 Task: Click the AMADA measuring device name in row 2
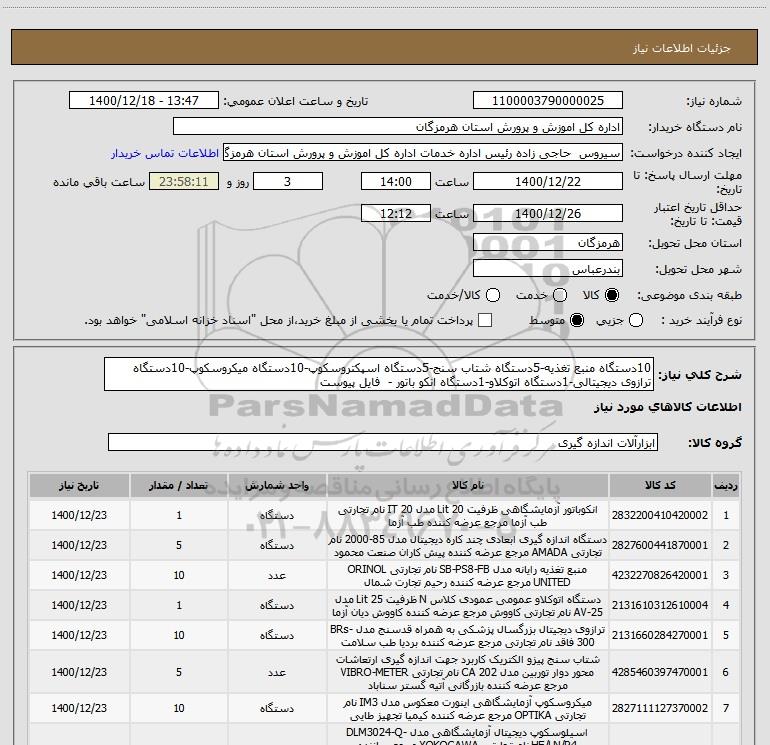[x=468, y=546]
